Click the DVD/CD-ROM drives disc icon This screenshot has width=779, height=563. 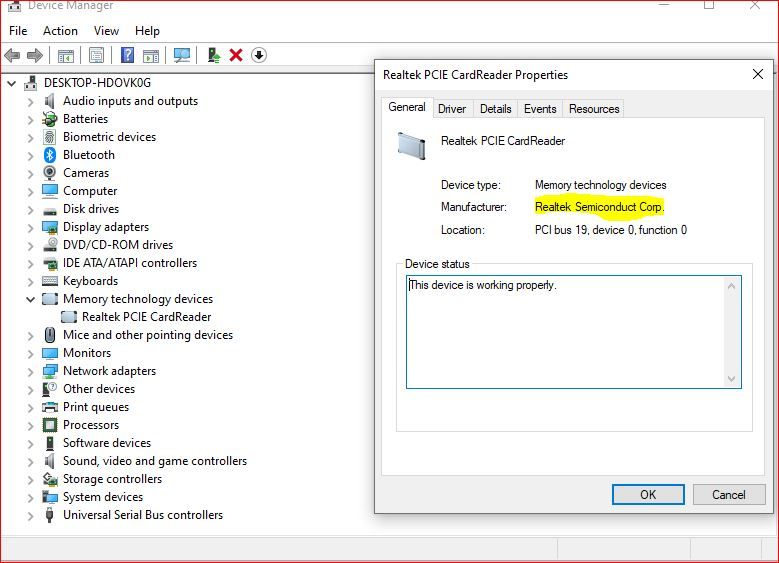(50, 245)
